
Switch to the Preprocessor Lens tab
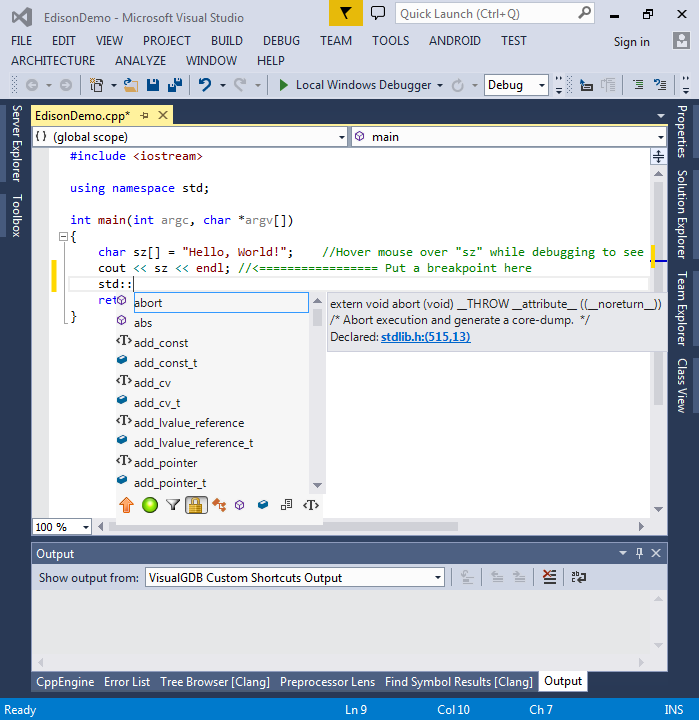(x=327, y=682)
